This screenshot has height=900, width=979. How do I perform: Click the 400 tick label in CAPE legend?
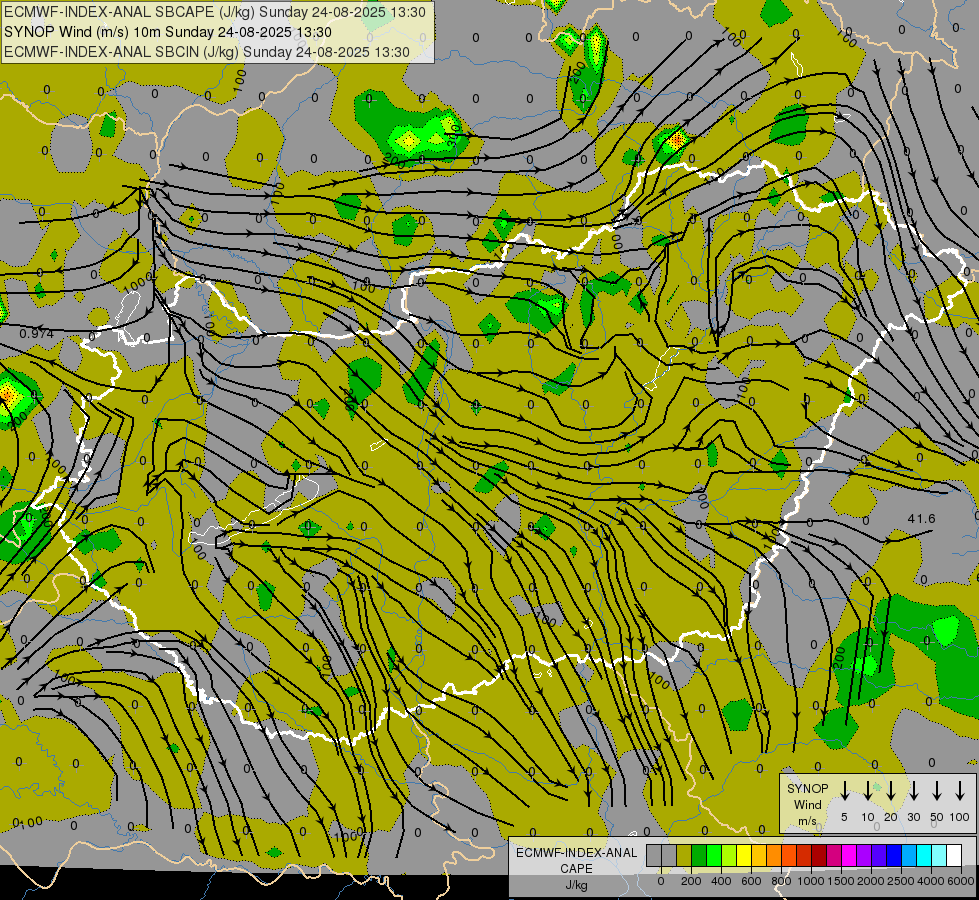721,881
